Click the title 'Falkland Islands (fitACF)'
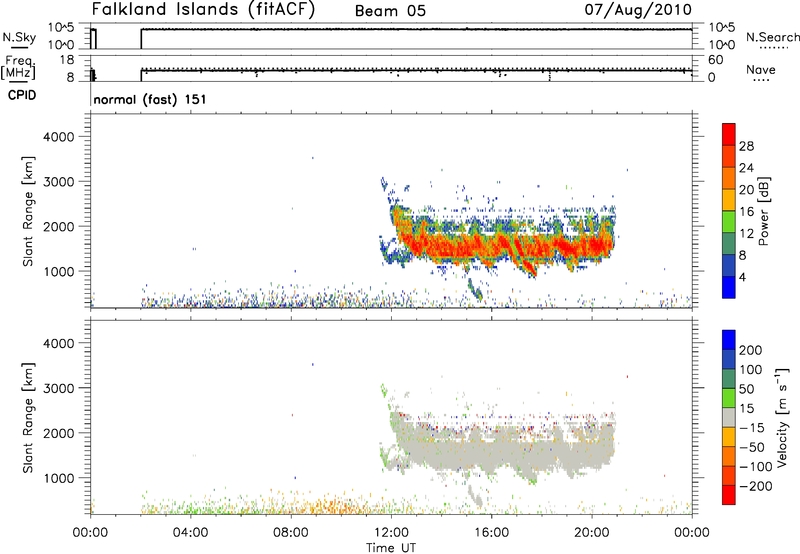This screenshot has height=554, width=800. [x=204, y=10]
